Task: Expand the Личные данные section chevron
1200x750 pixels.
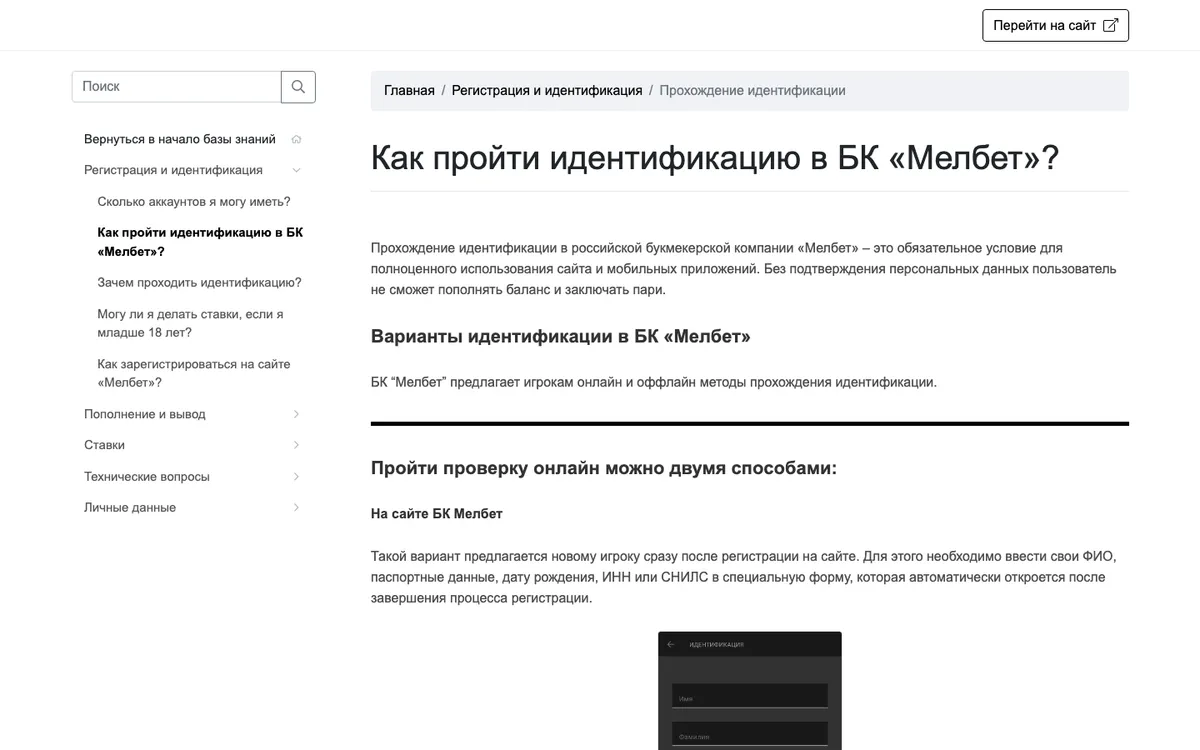Action: tap(296, 508)
